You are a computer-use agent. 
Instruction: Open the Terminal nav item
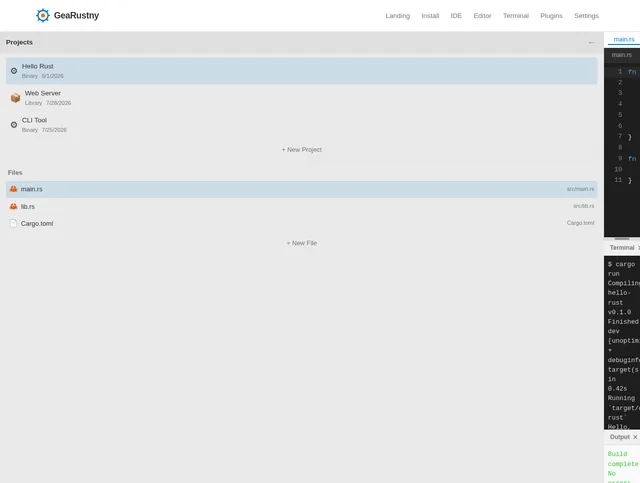pyautogui.click(x=516, y=16)
